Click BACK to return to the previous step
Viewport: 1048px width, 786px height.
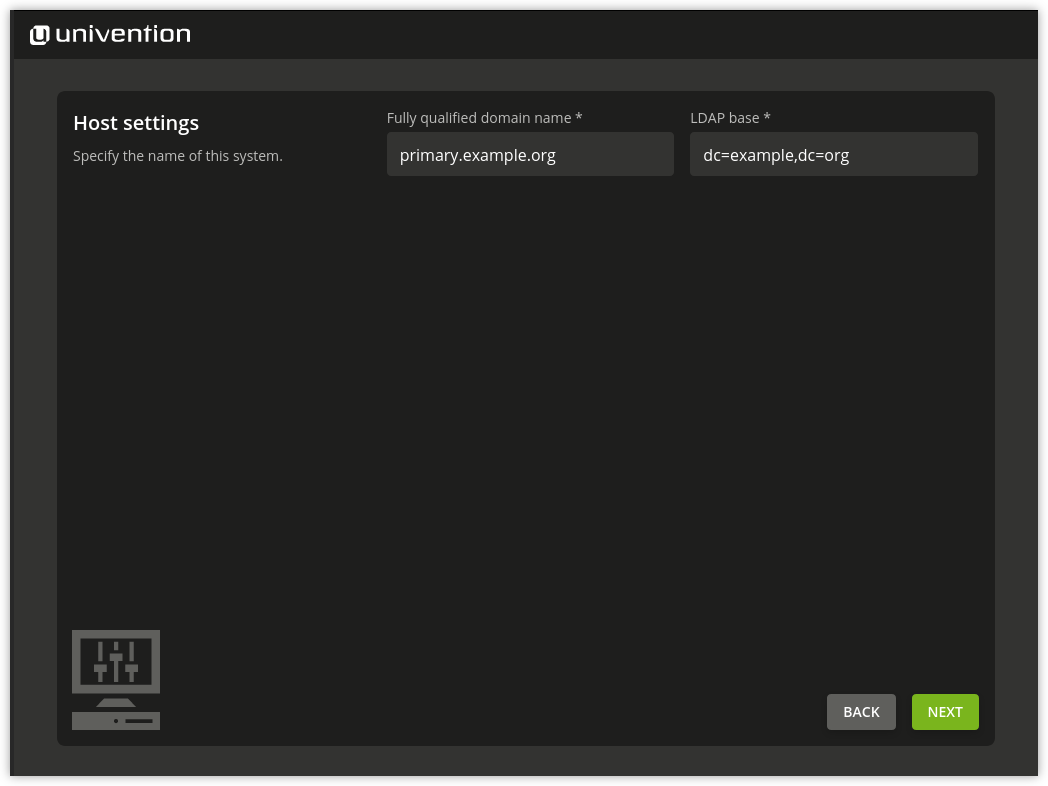861,711
